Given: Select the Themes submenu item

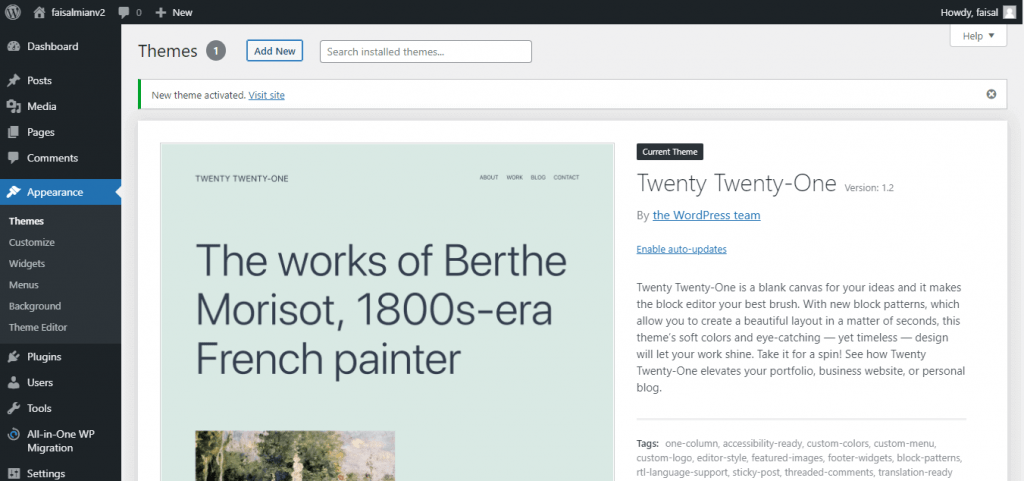Looking at the screenshot, I should (x=26, y=221).
